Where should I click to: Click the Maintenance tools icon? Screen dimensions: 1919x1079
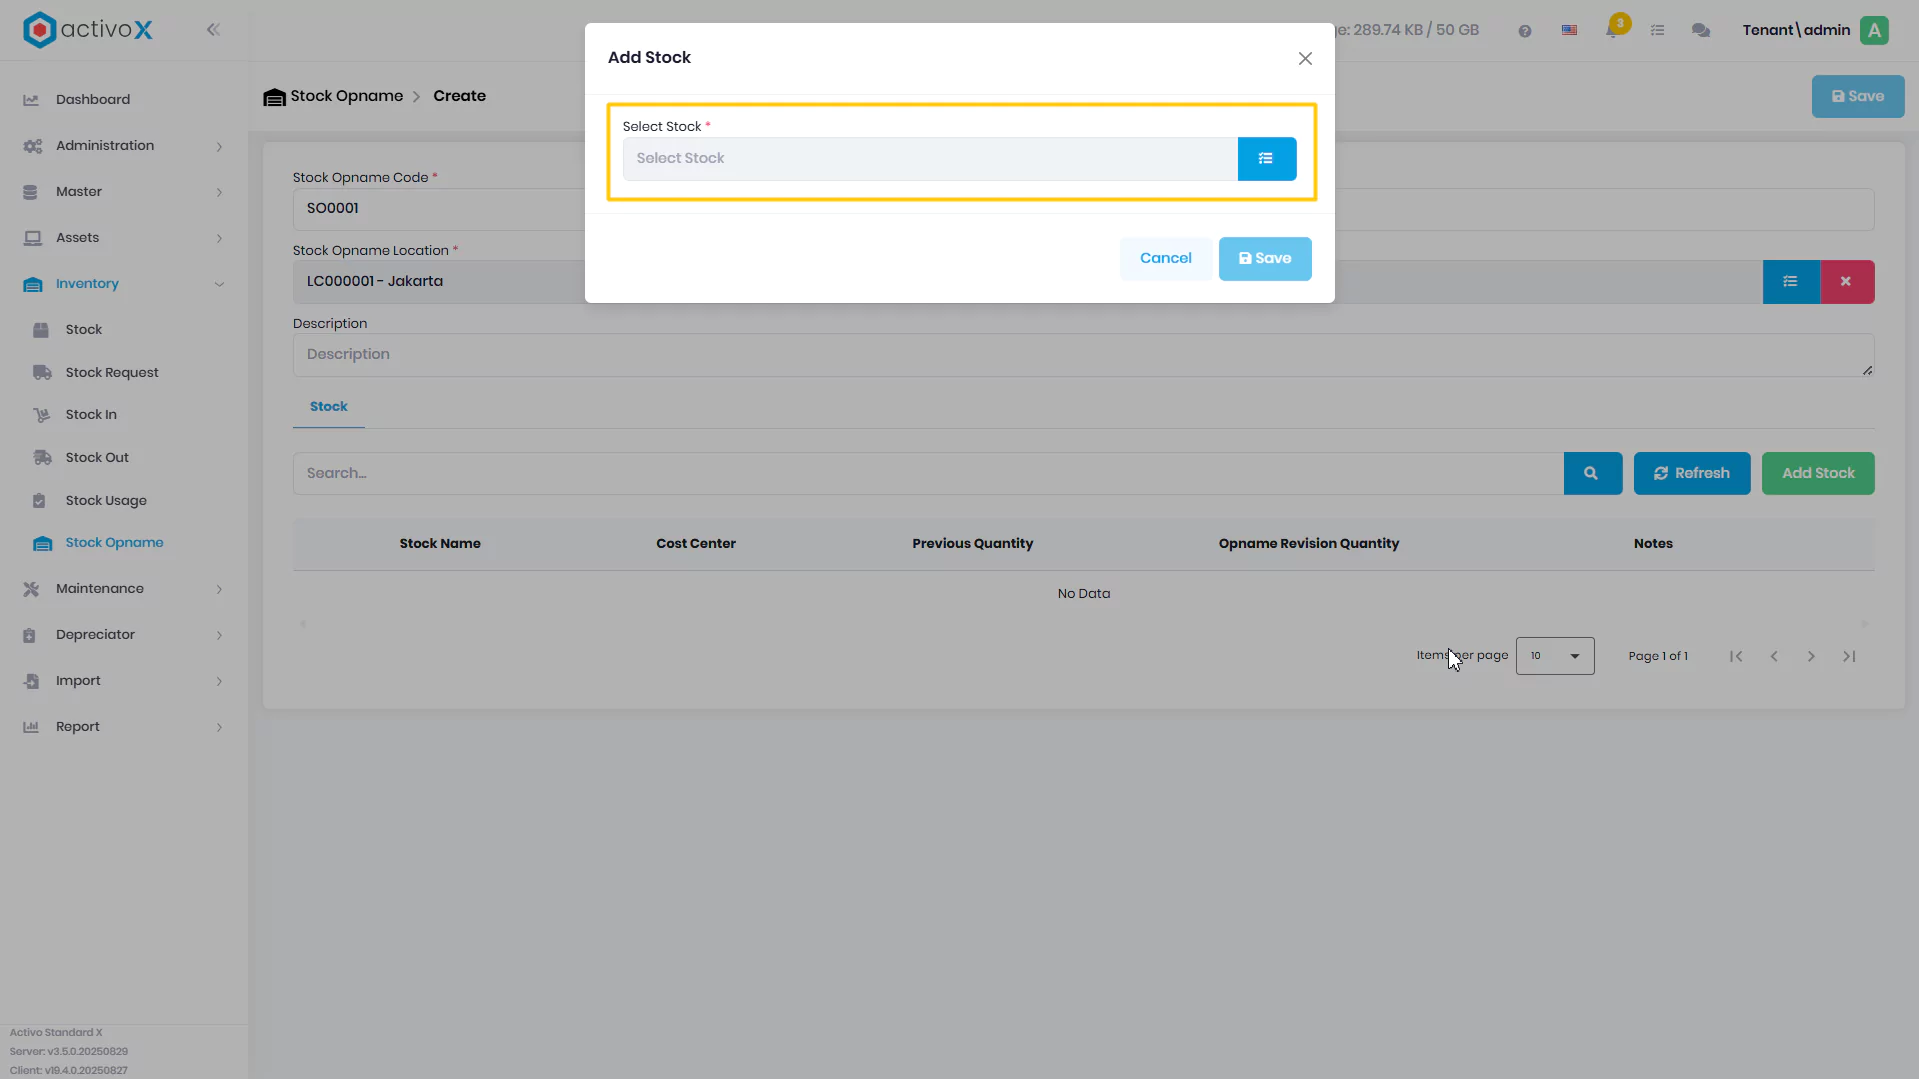click(x=31, y=590)
